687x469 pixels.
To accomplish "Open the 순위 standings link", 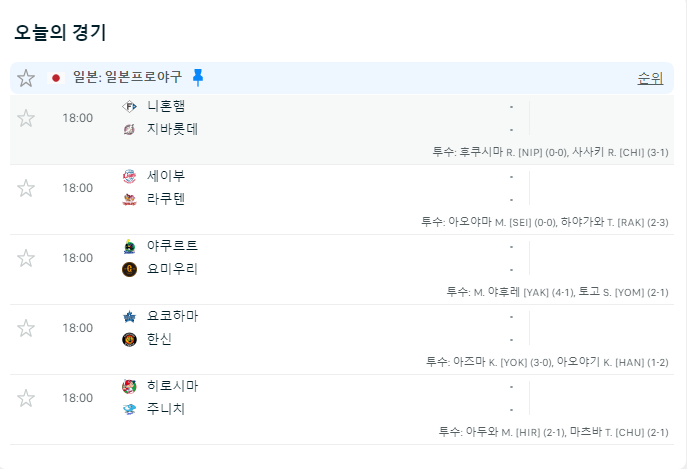I will click(650, 78).
